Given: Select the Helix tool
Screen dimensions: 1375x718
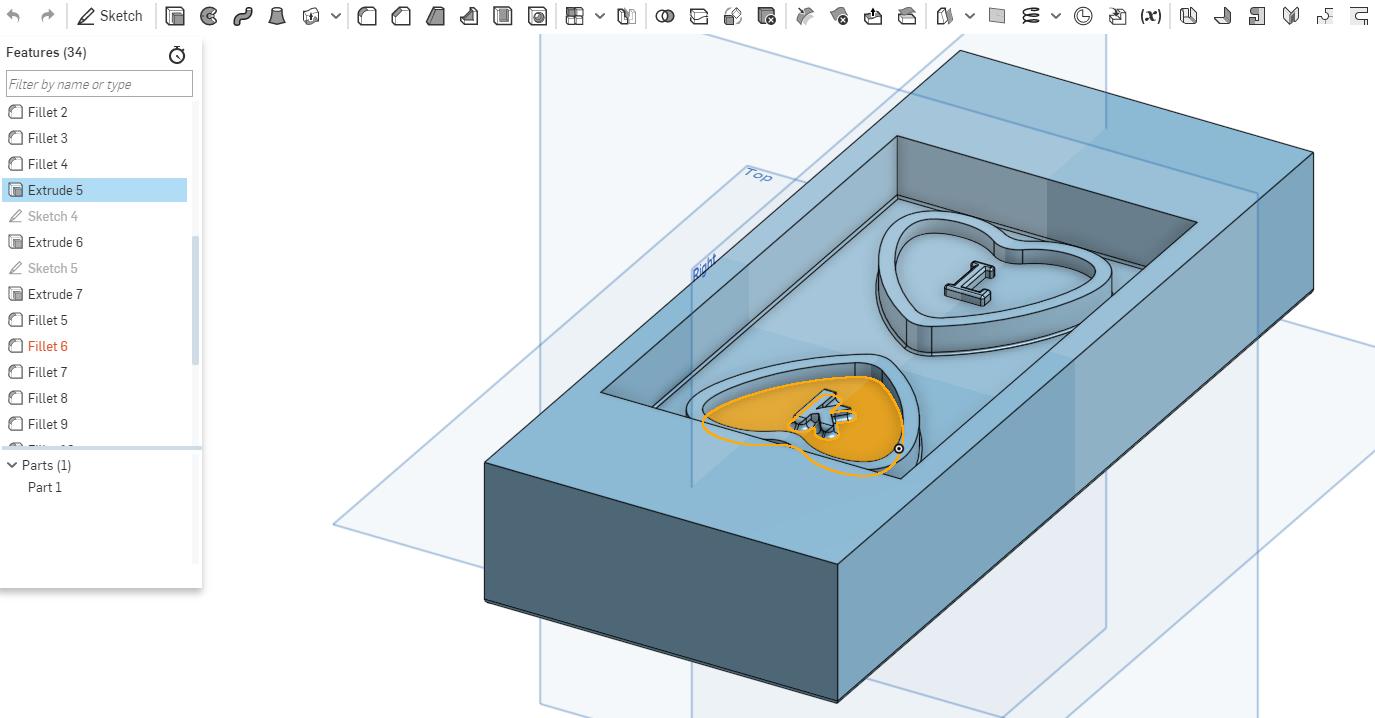Looking at the screenshot, I should coord(1031,16).
